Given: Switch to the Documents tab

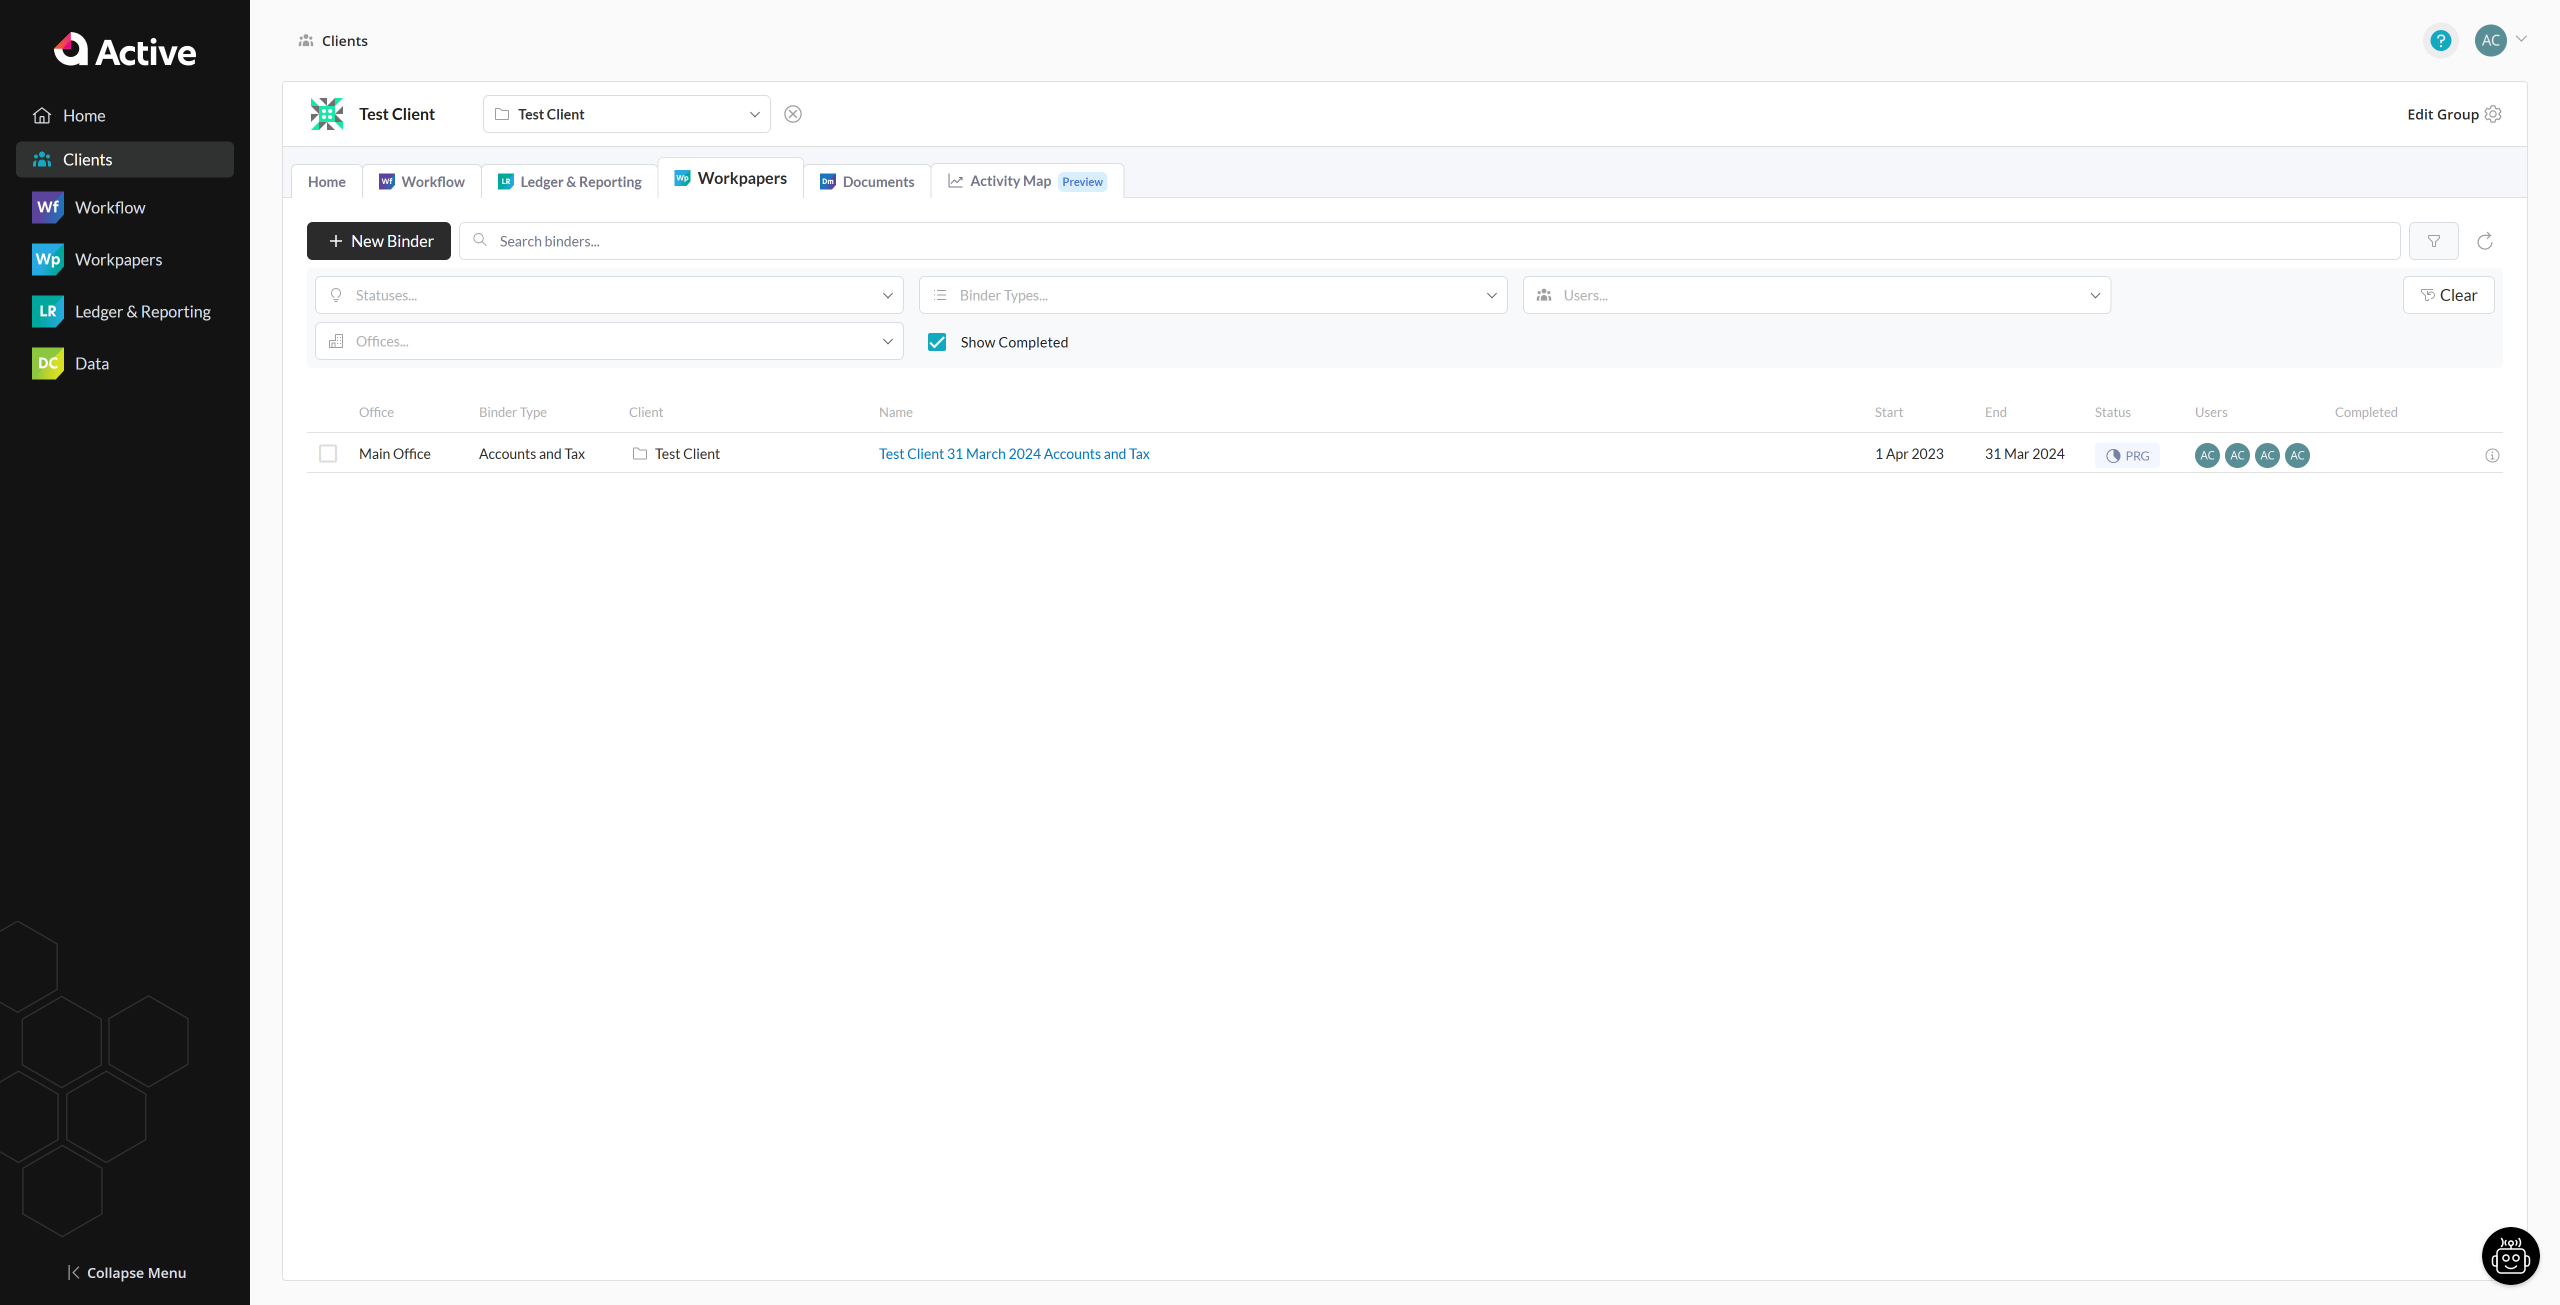Looking at the screenshot, I should (x=867, y=181).
